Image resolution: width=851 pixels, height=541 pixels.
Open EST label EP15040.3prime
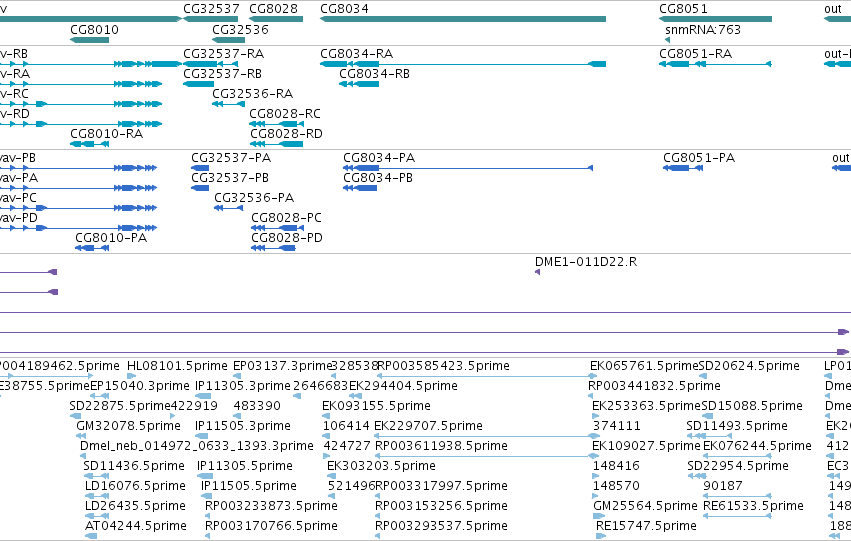tap(139, 386)
